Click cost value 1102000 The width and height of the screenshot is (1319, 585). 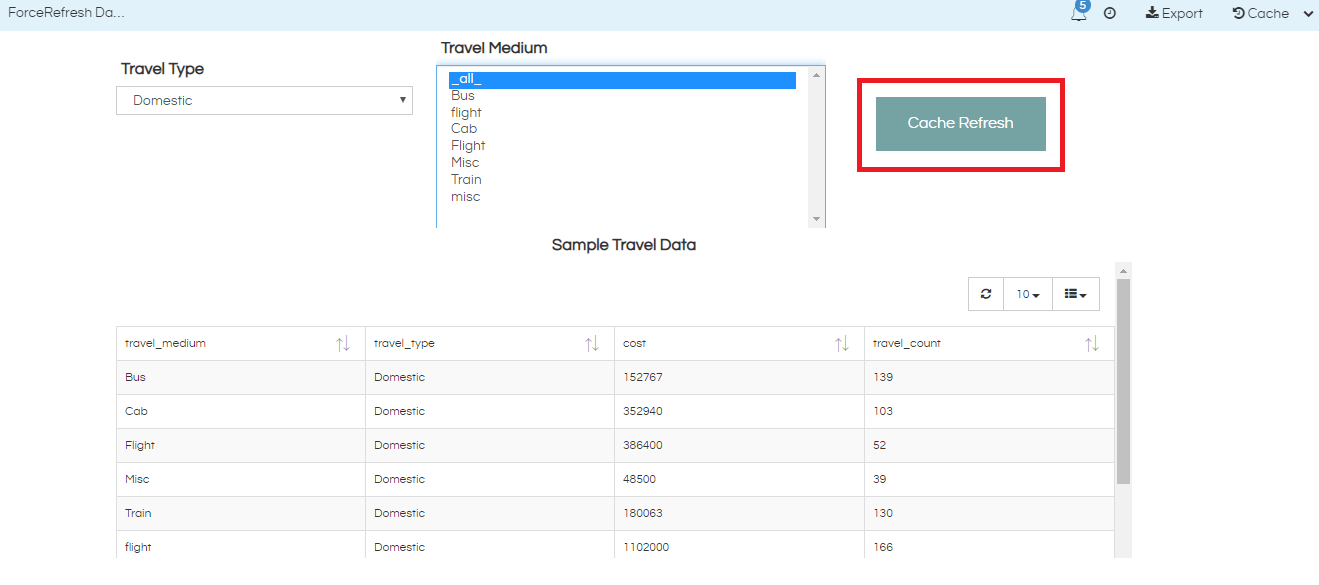646,548
